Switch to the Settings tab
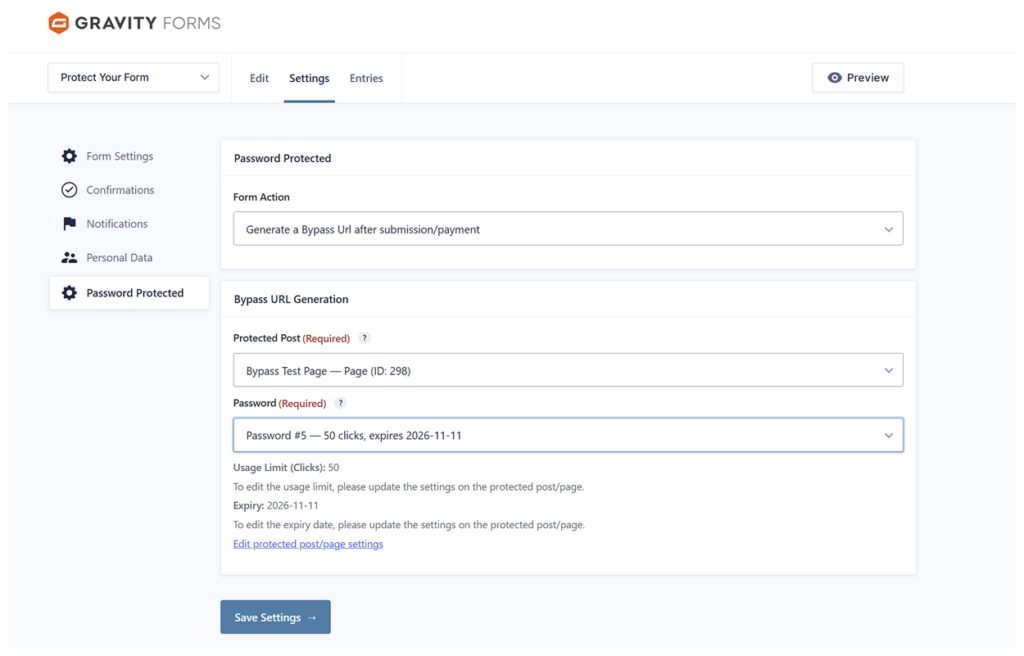 [x=309, y=78]
